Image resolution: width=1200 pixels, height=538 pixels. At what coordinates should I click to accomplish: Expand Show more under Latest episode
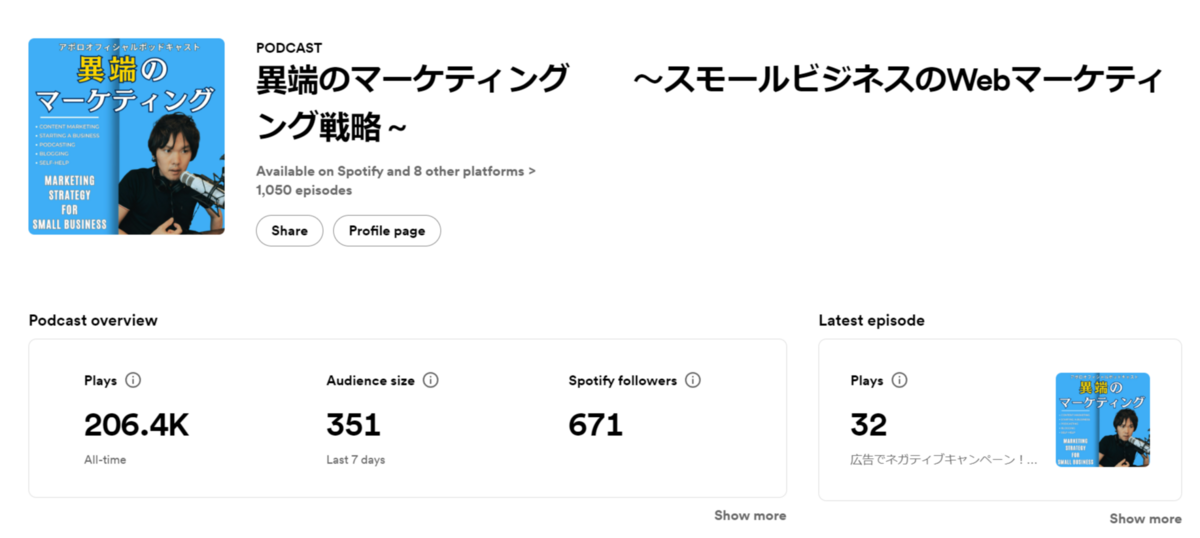tap(1145, 519)
